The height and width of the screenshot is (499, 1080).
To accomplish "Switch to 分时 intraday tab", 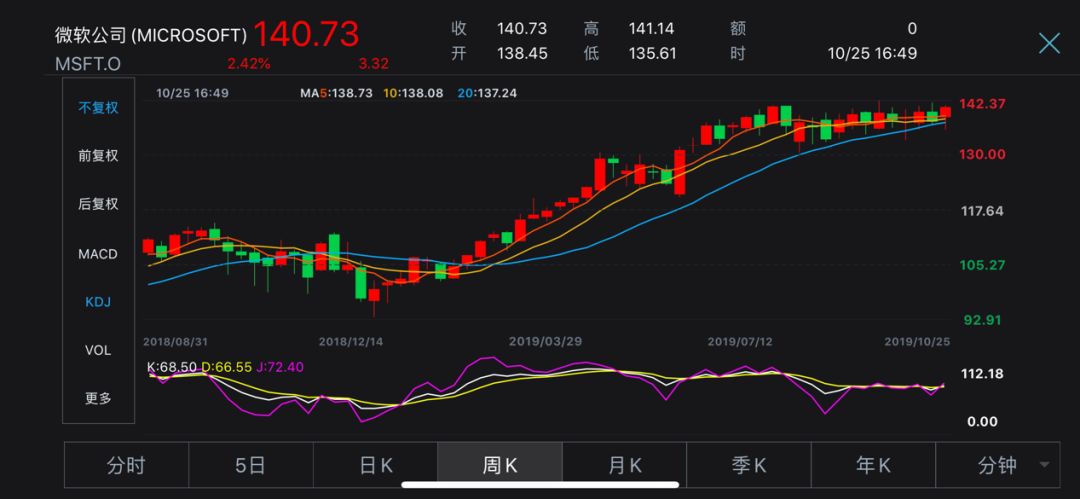I will tap(126, 465).
